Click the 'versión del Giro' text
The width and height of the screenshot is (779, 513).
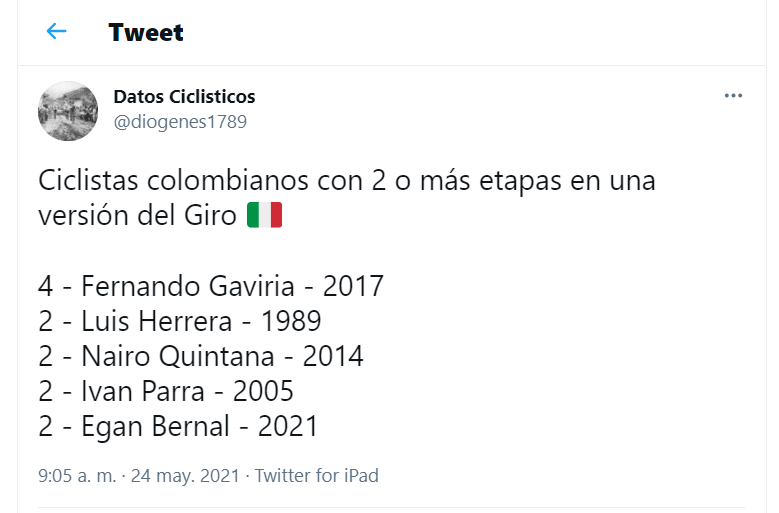click(137, 216)
